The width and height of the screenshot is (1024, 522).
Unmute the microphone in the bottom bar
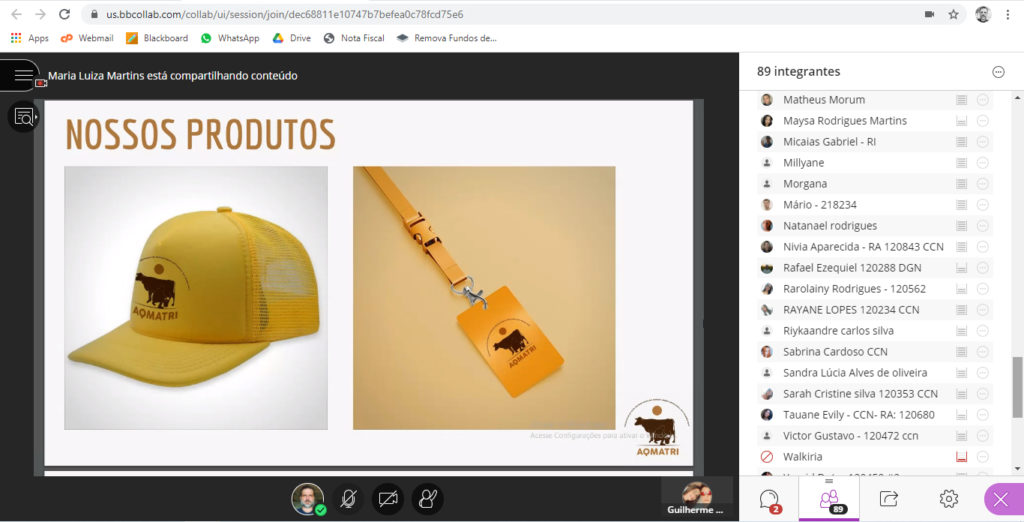coord(348,498)
